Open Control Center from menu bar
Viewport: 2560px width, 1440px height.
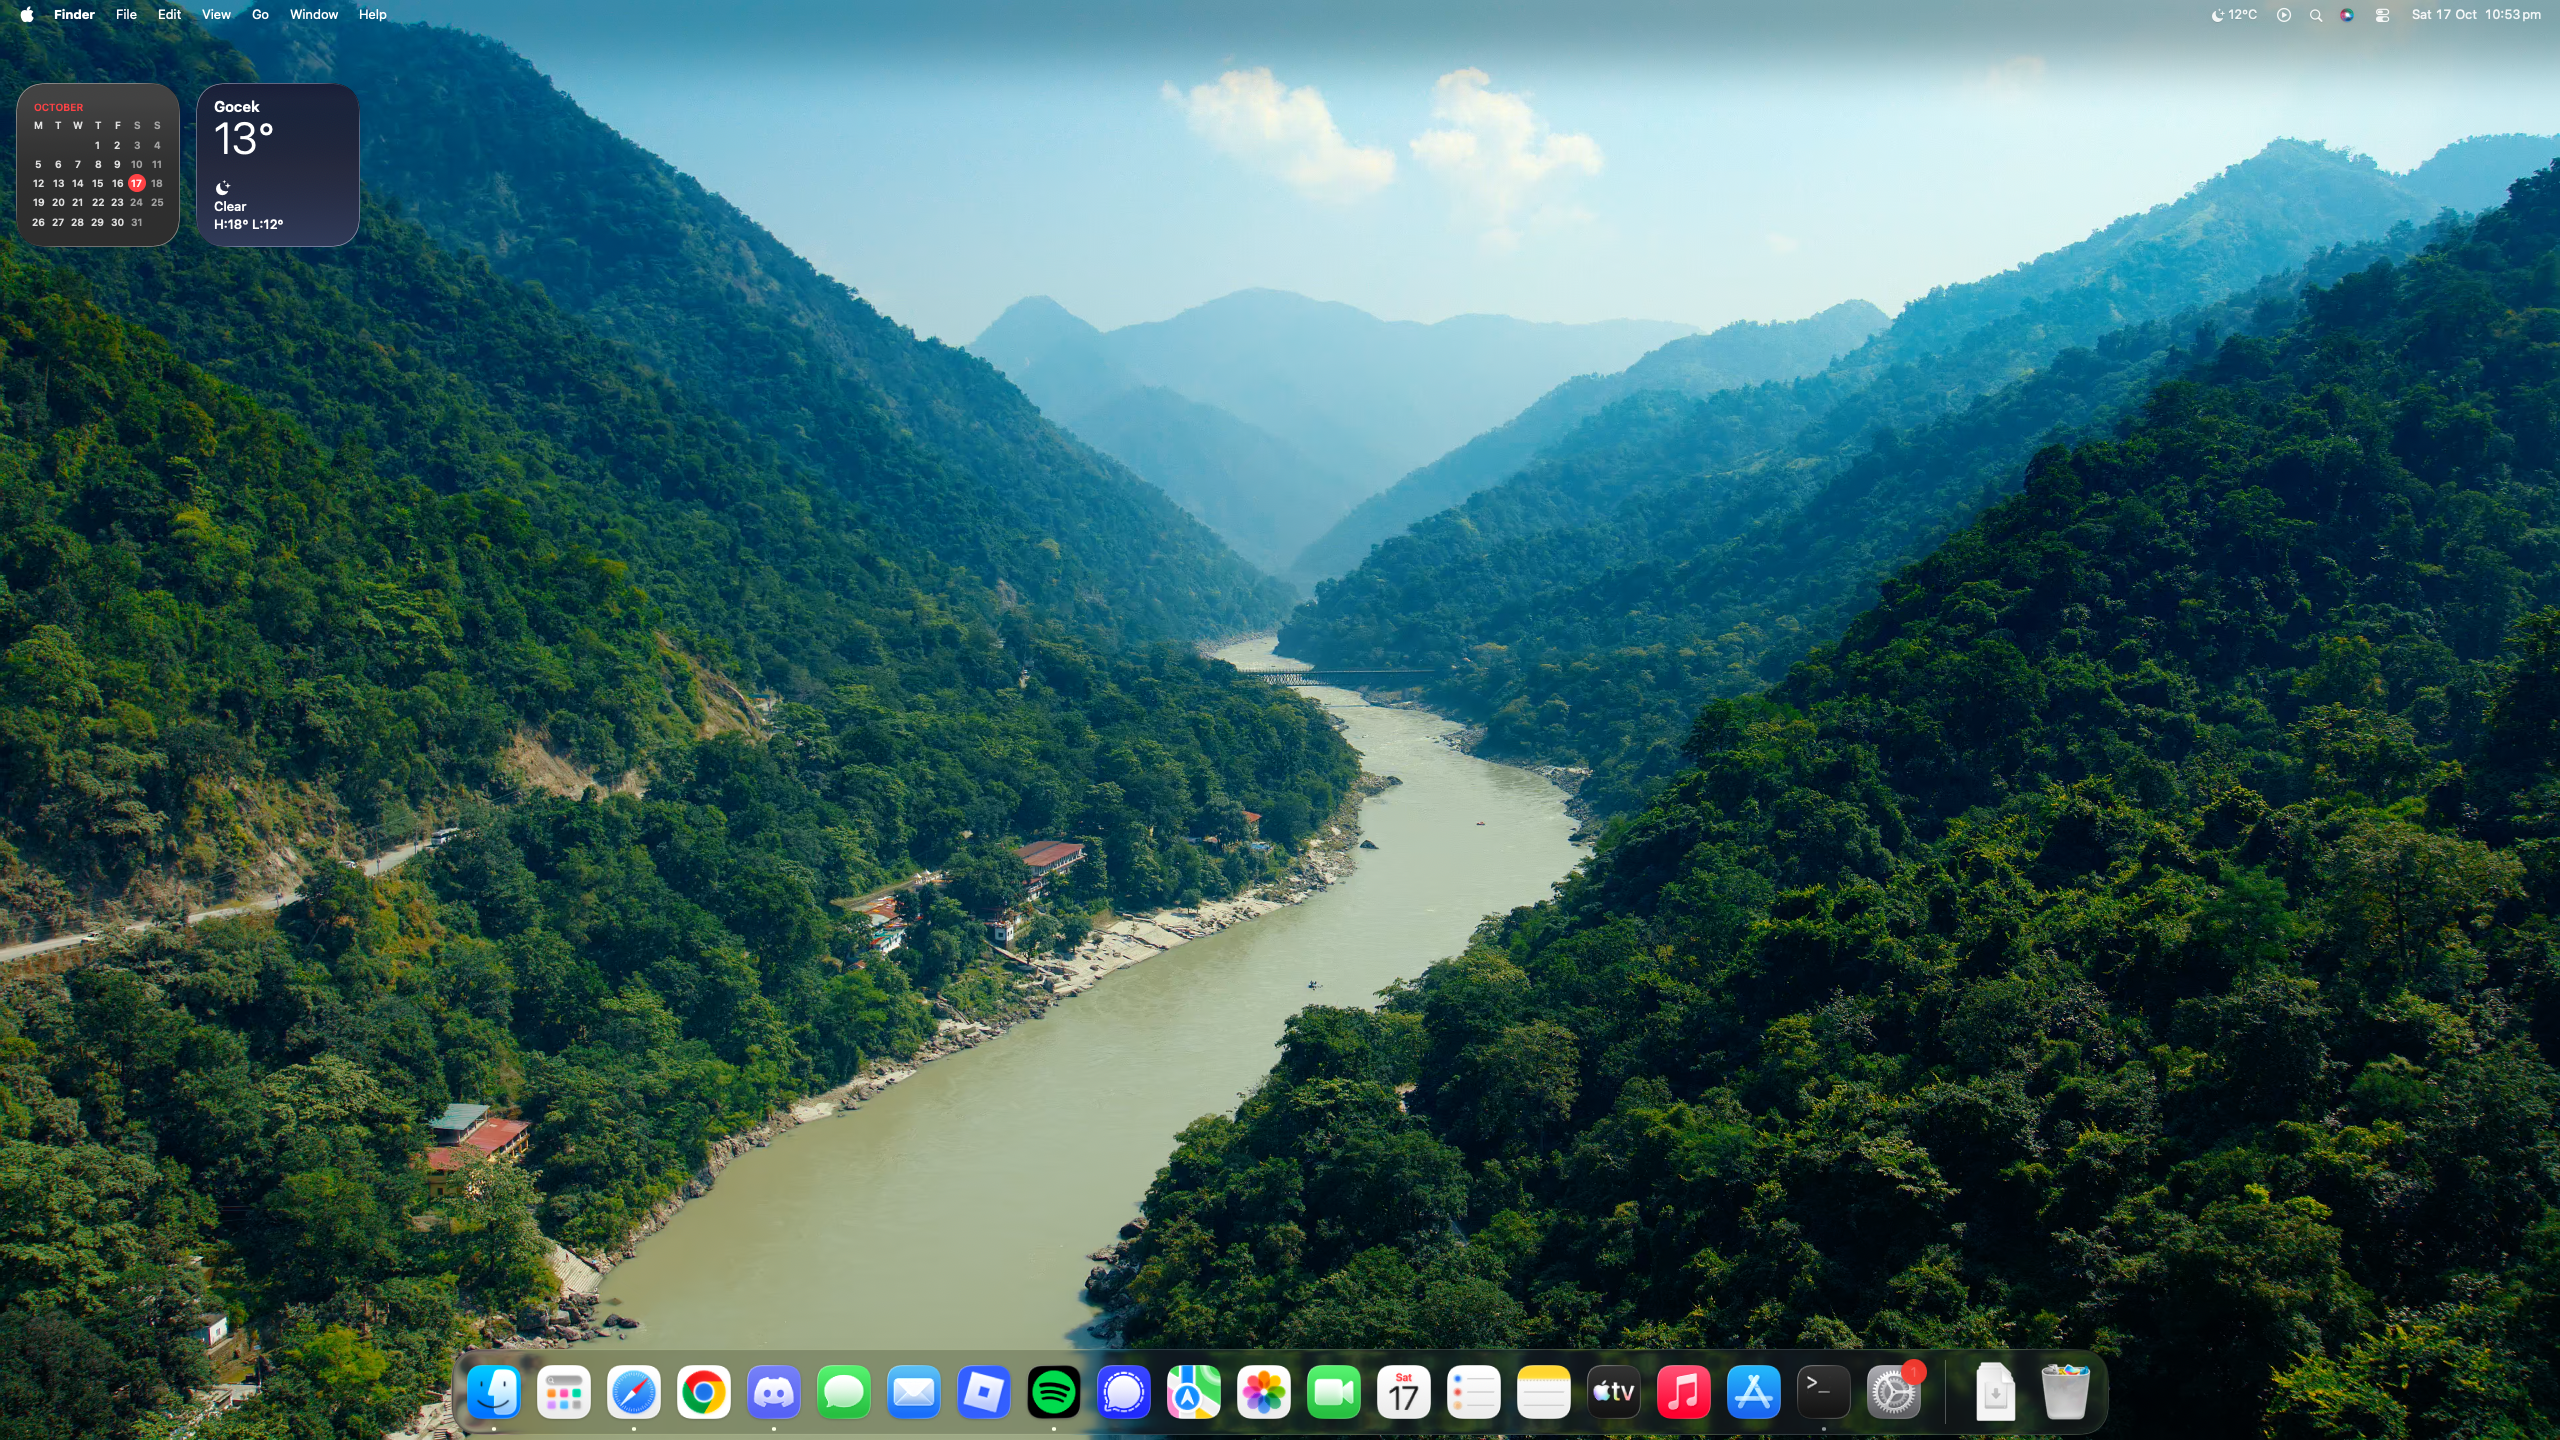2382,14
